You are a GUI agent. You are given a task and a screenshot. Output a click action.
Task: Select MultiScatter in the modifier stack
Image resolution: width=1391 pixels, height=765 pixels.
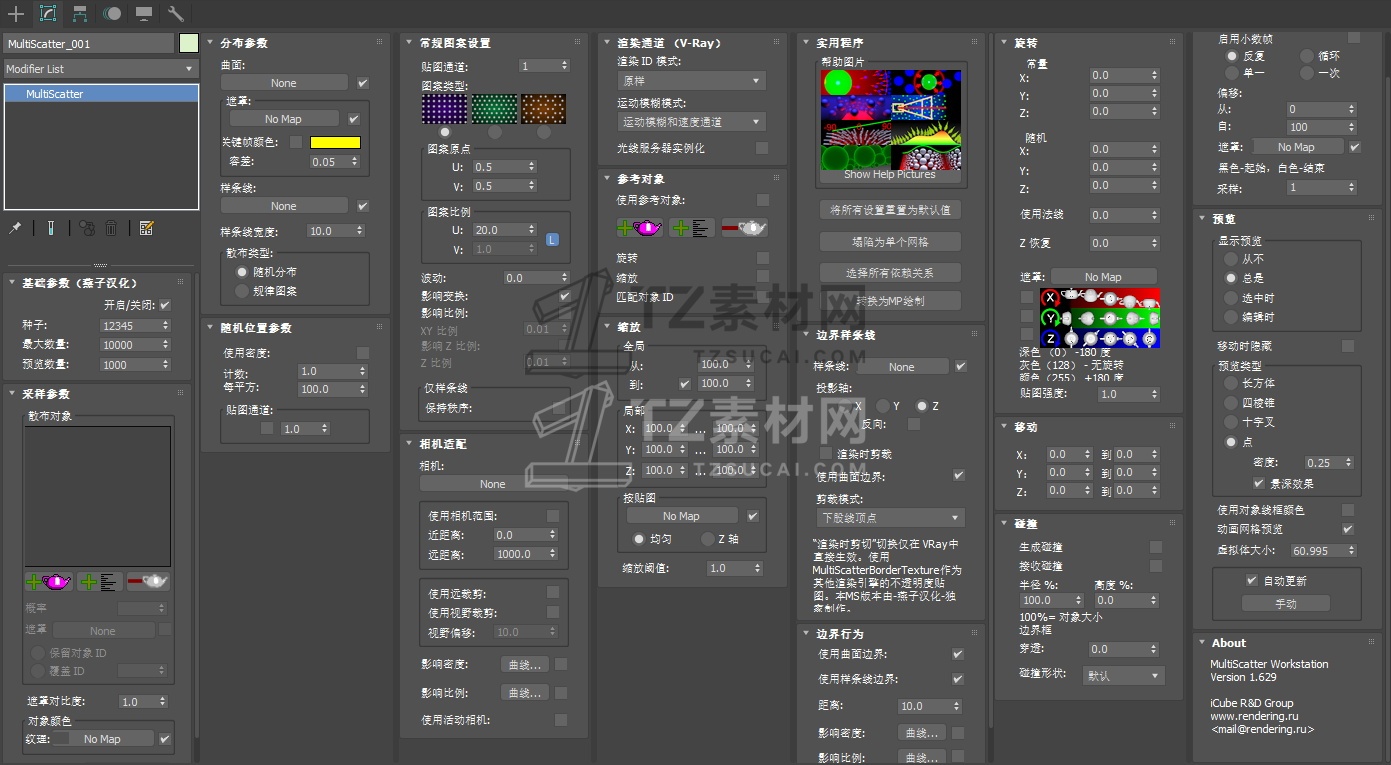tap(101, 94)
